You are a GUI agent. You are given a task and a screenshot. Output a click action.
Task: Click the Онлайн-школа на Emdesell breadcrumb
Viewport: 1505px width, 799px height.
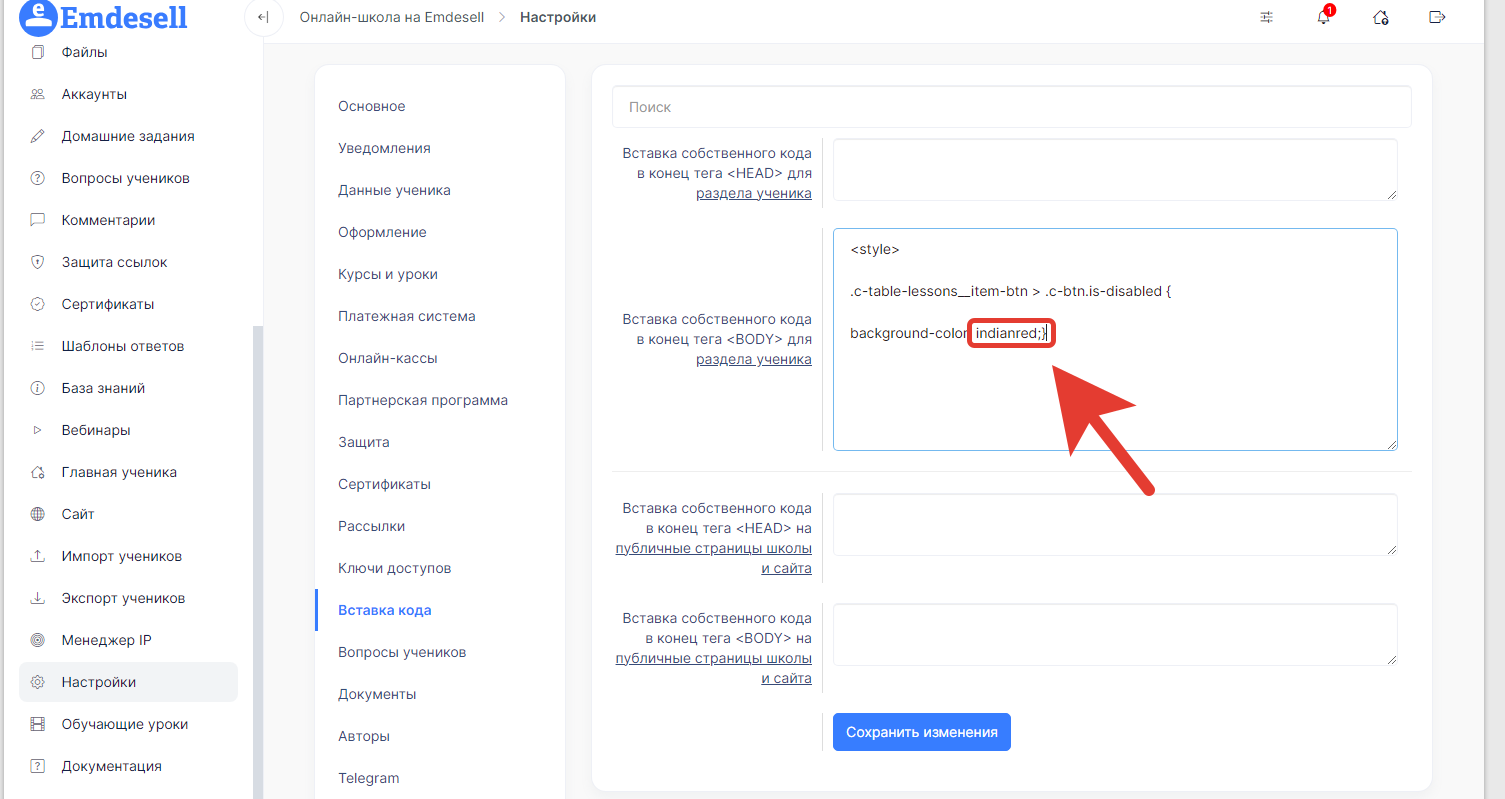(391, 17)
